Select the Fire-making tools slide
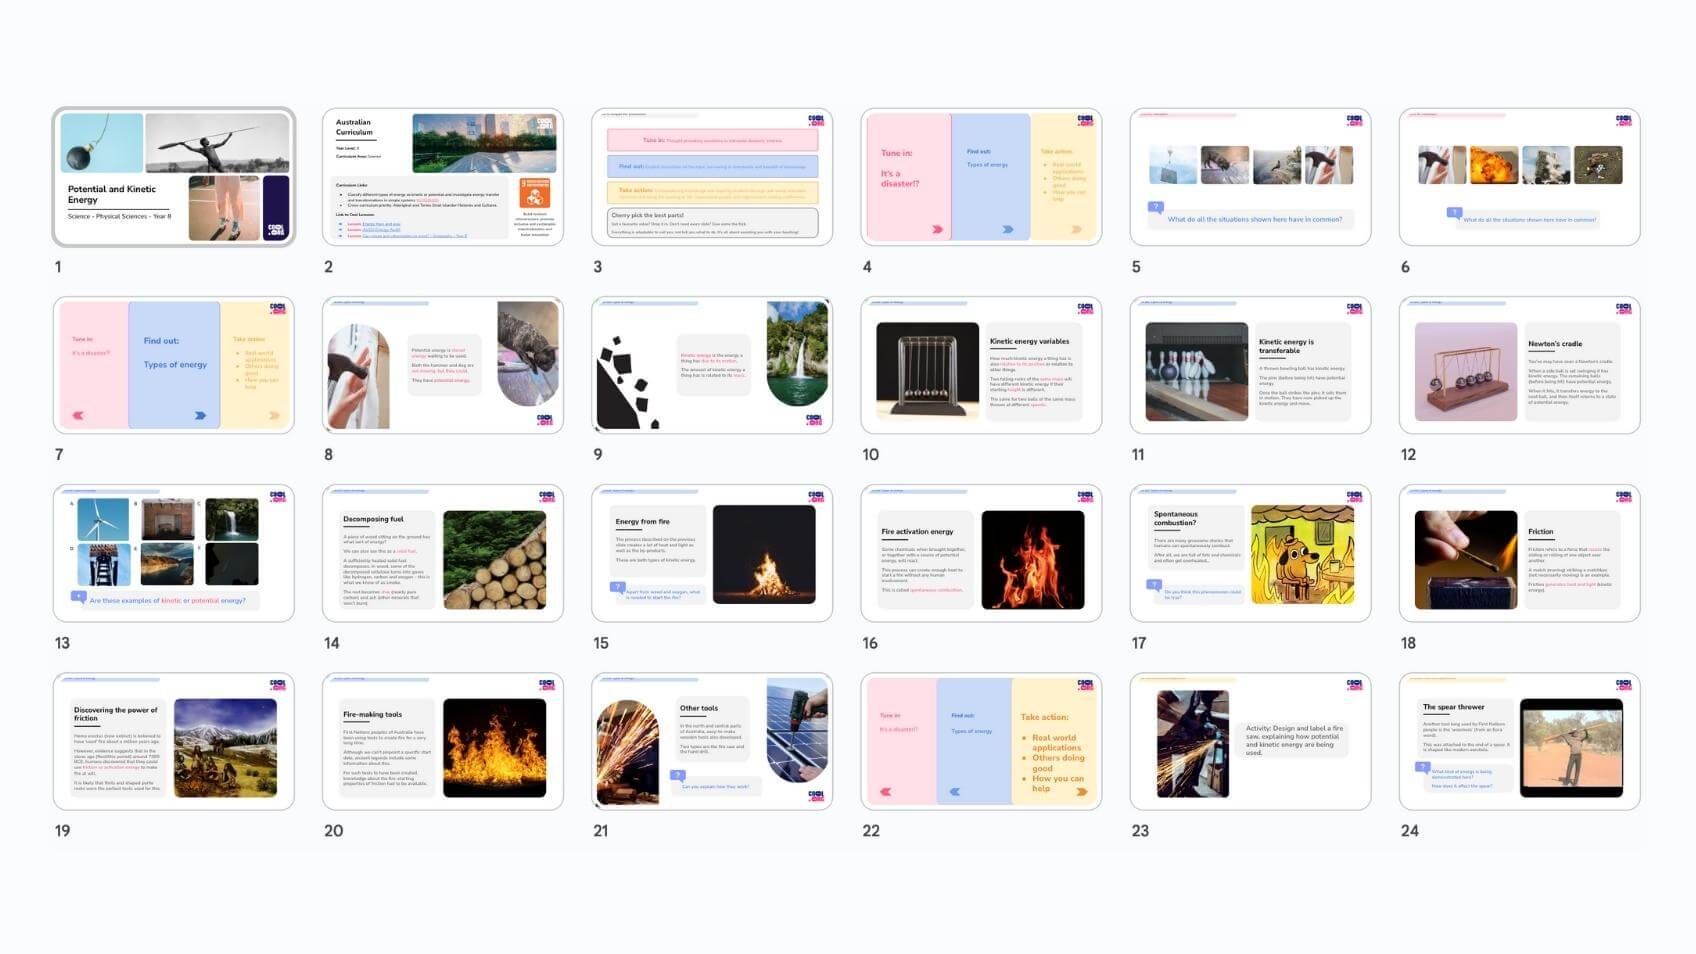 coord(442,741)
